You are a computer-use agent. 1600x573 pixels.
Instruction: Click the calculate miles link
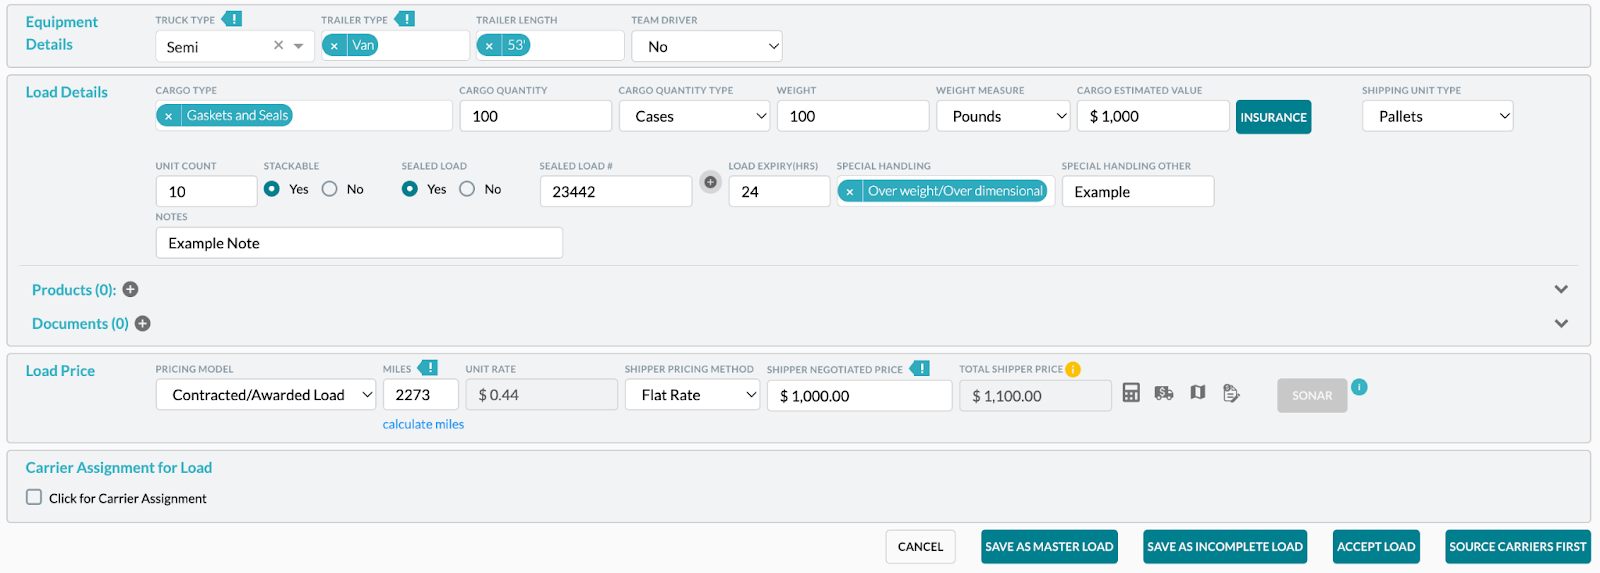pyautogui.click(x=423, y=424)
